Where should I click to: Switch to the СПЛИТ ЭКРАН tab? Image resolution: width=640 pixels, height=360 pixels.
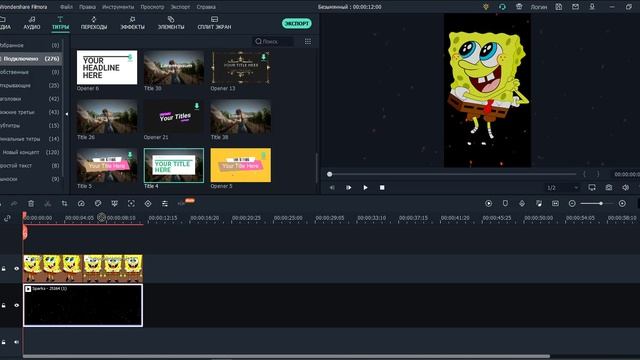point(214,23)
